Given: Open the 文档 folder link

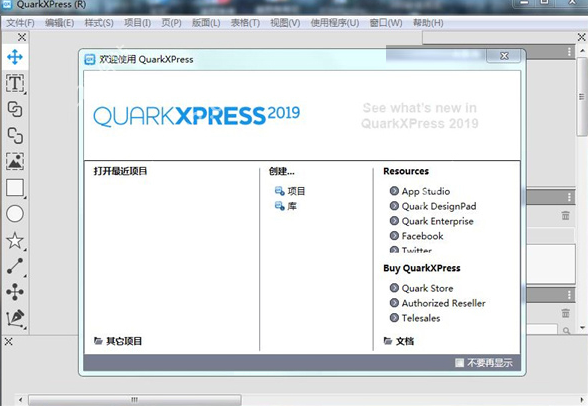Looking at the screenshot, I should tap(399, 341).
